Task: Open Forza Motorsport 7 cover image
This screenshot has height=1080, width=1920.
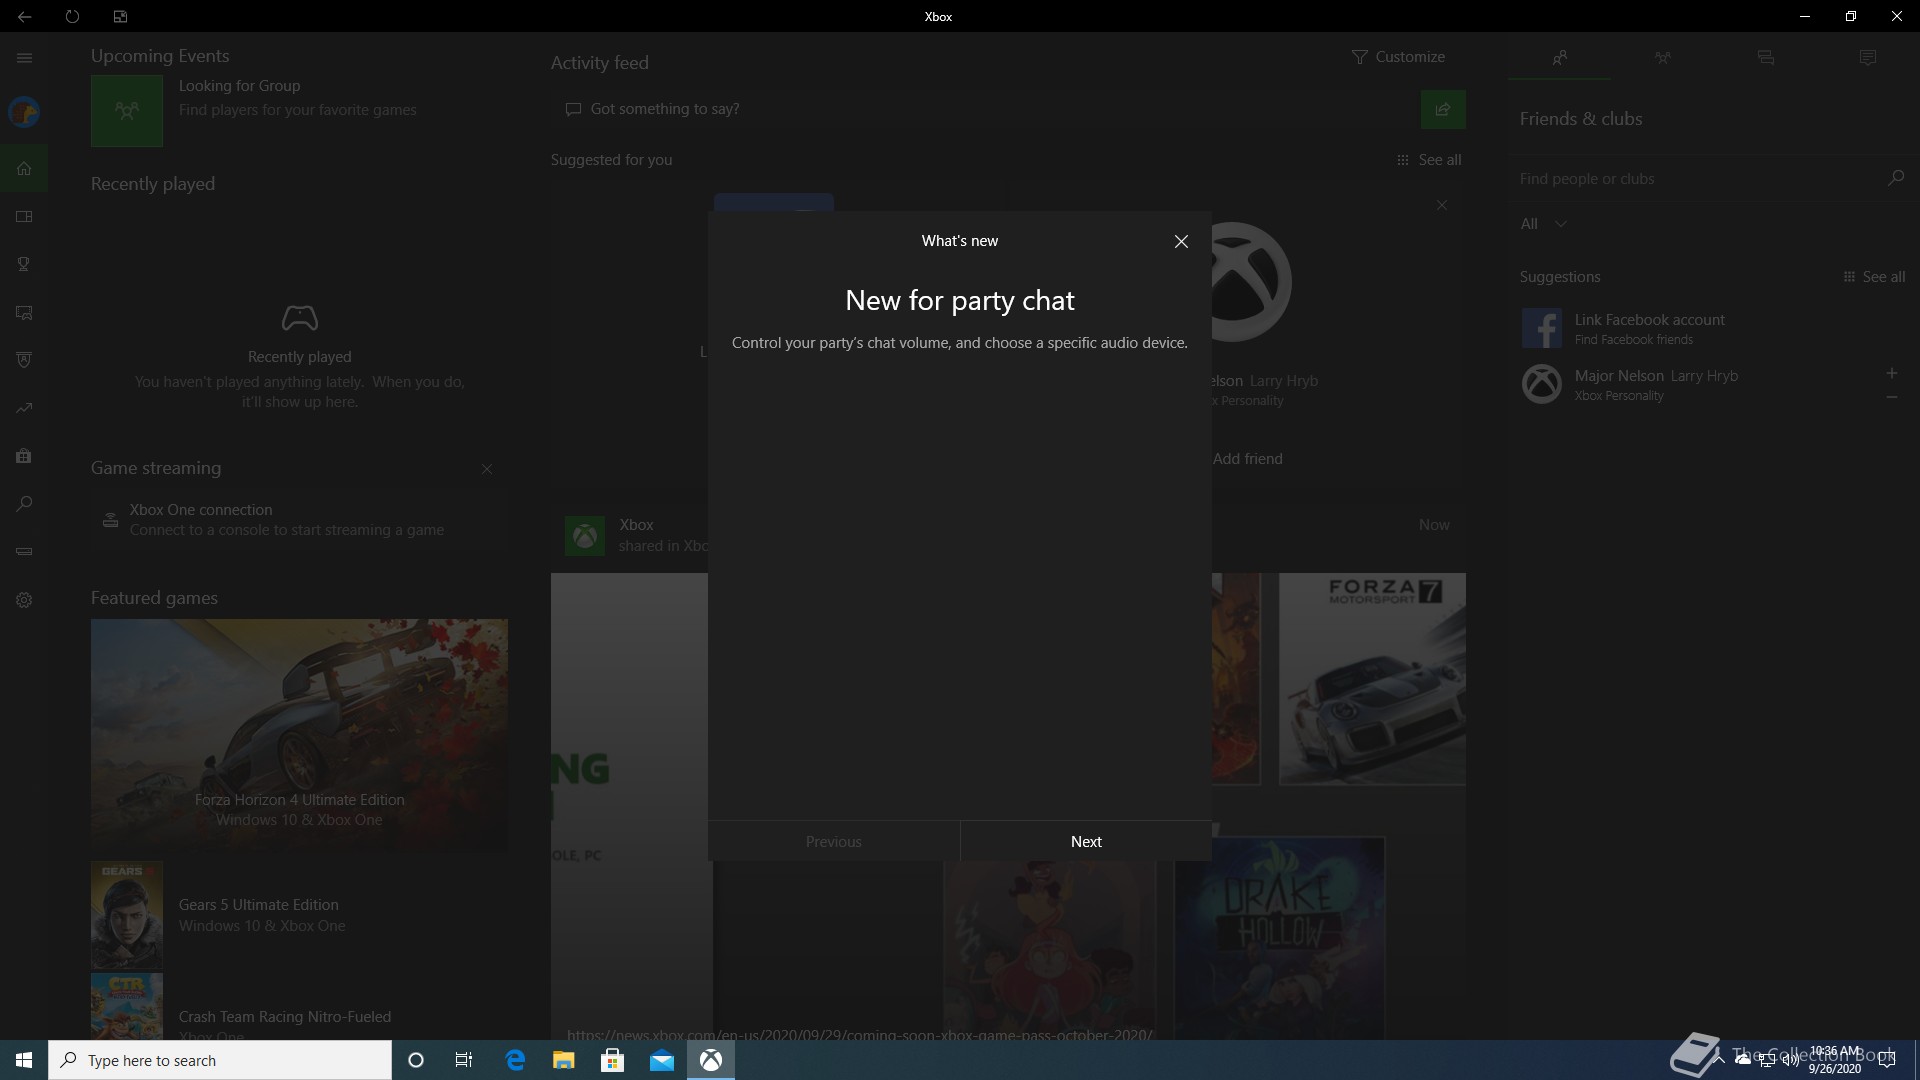Action: [1372, 679]
